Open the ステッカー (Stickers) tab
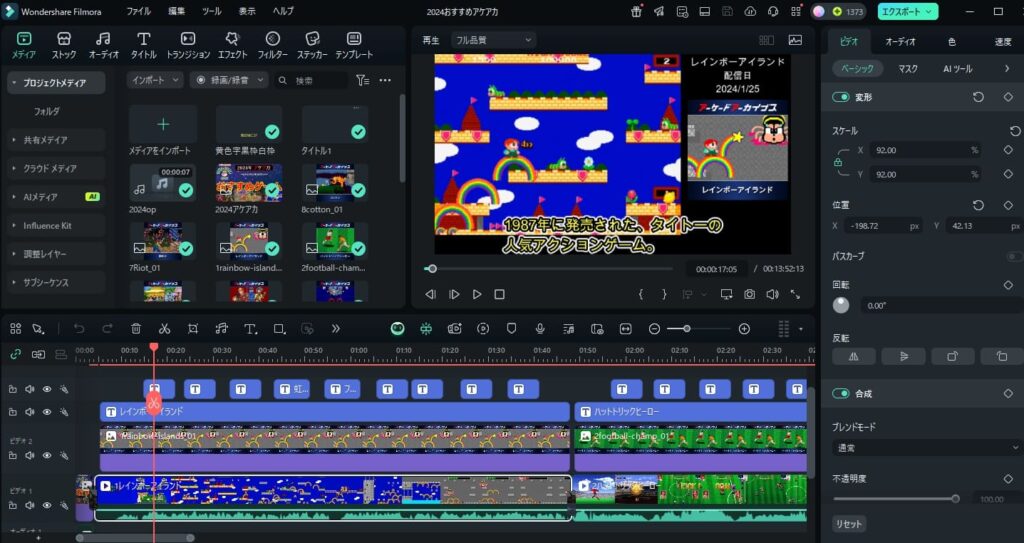 click(x=312, y=46)
